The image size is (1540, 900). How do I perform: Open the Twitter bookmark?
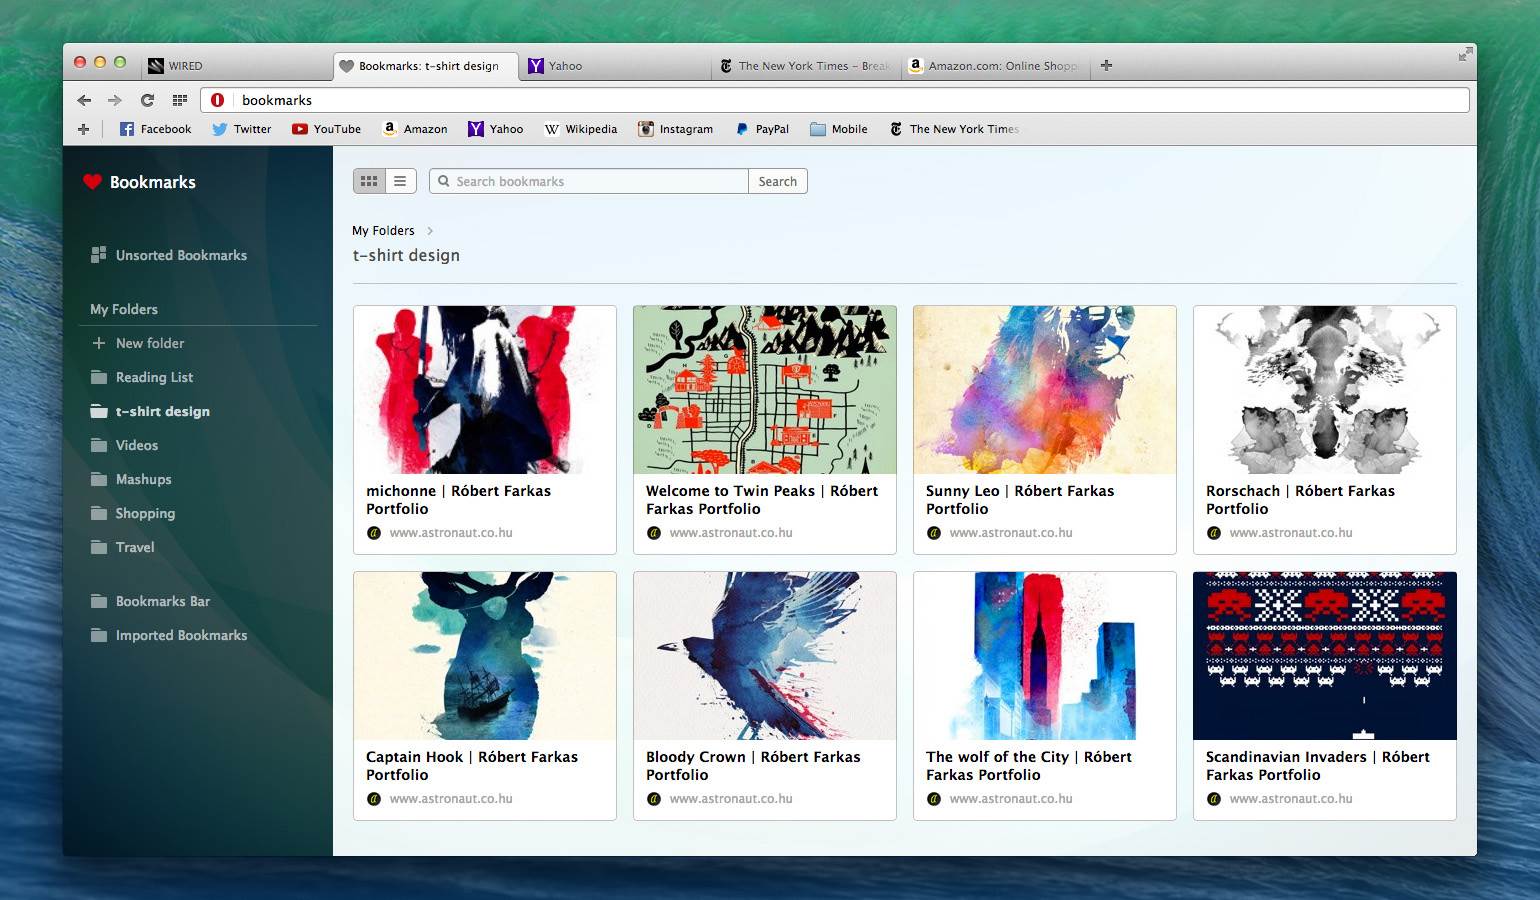click(x=241, y=129)
